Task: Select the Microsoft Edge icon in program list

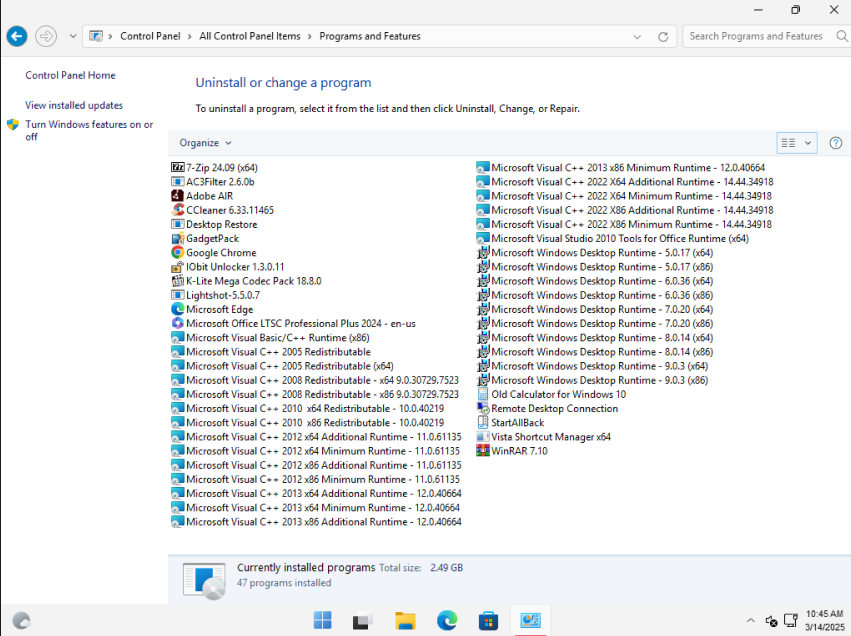Action: 177,309
